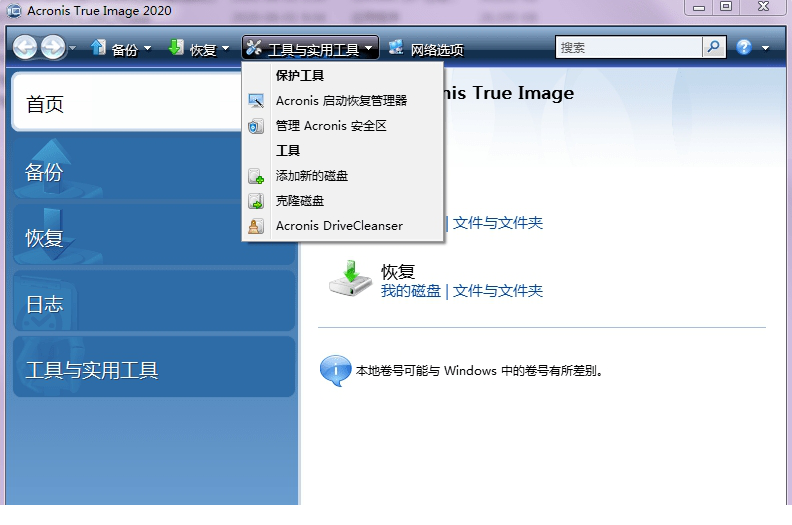This screenshot has width=792, height=525.
Task: Click 文件与文件夹 link under 恢复
Action: click(x=498, y=291)
